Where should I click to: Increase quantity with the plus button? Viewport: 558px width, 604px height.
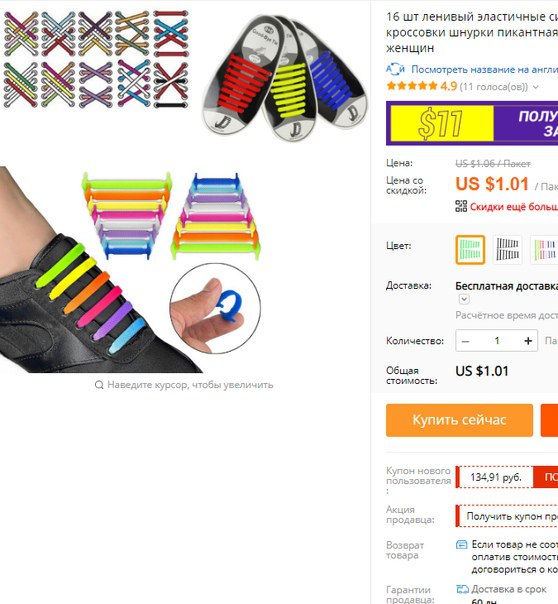528,341
